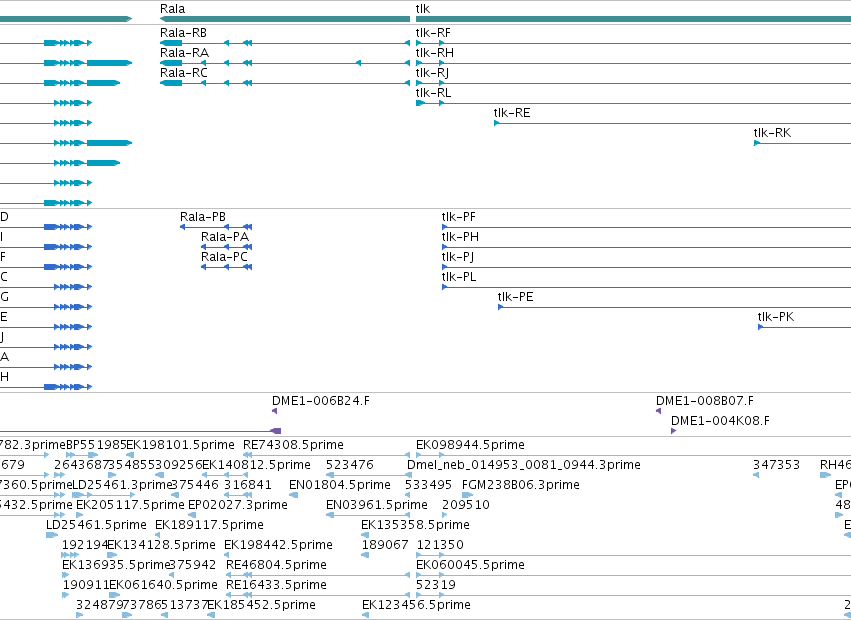Viewport: 851px width, 620px height.
Task: Click the tlk-PL protein label
Action: [x=459, y=277]
